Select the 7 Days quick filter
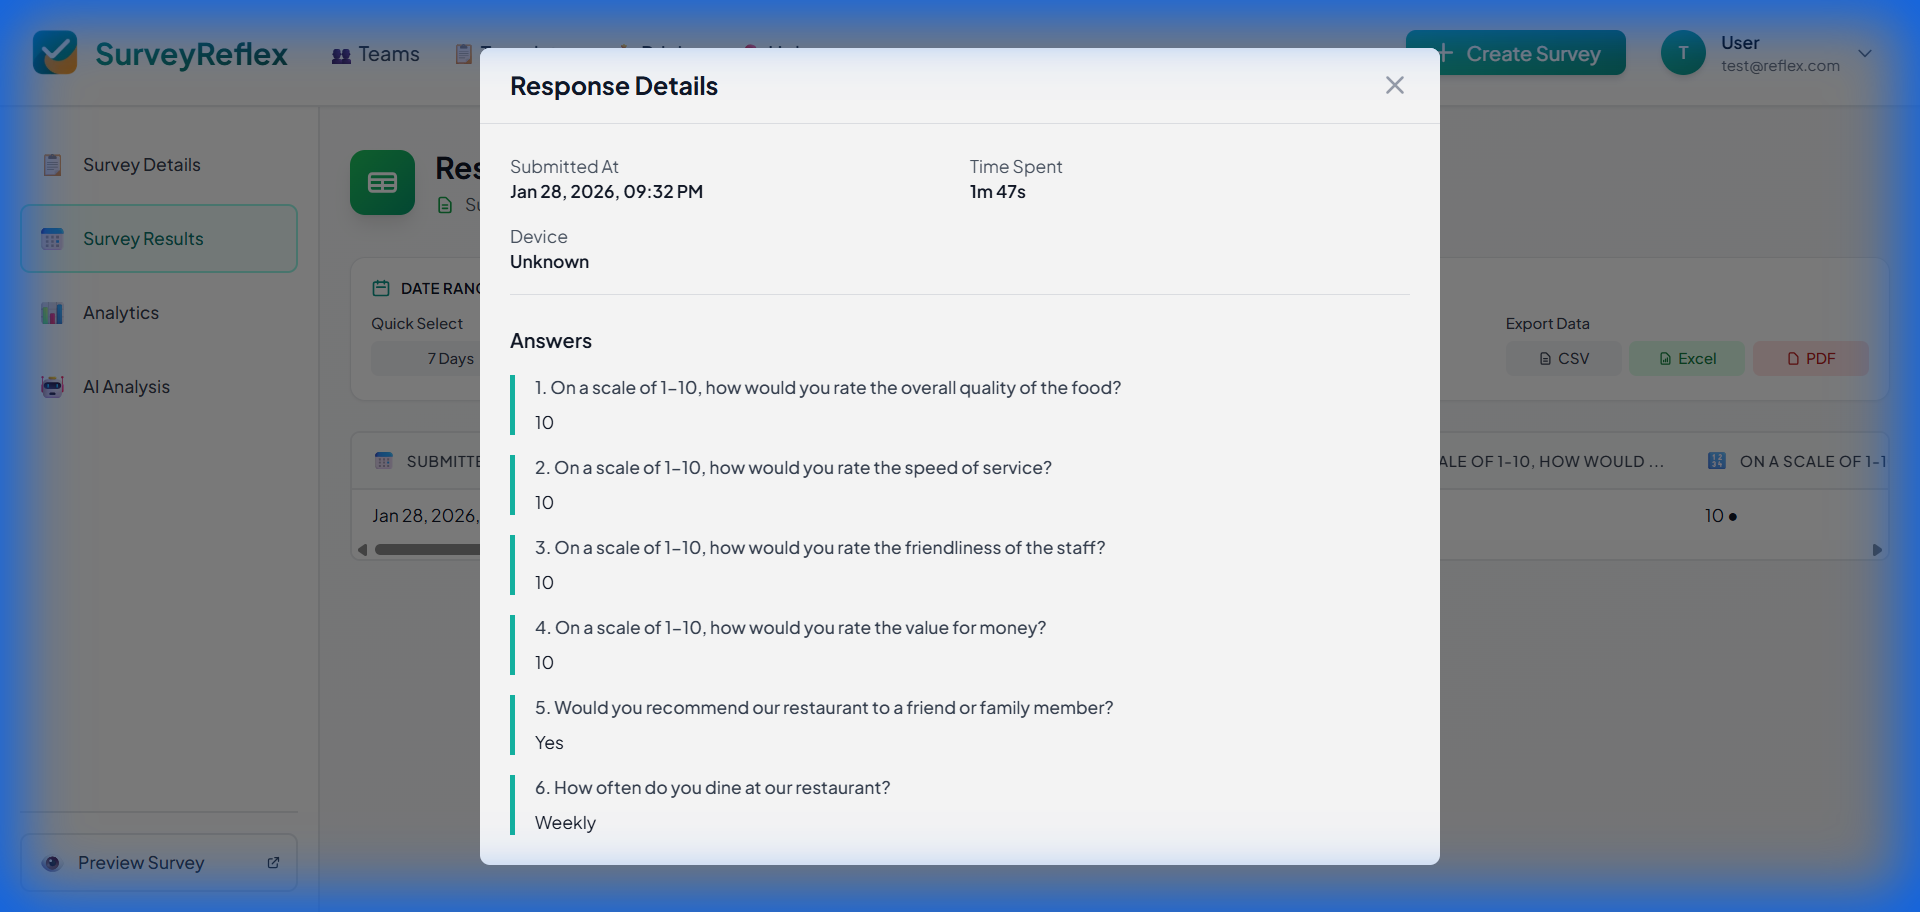Screen dimensions: 1920x912 tap(449, 358)
